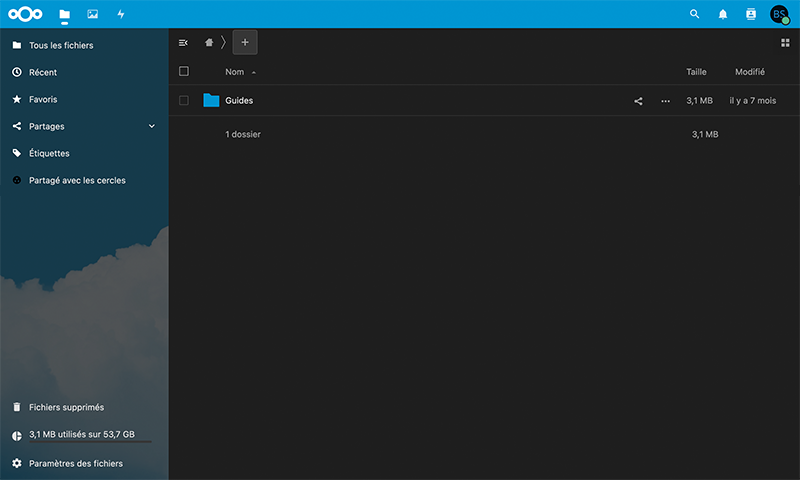Click the clock icon beside Récent
Image resolution: width=800 pixels, height=480 pixels.
pos(17,72)
